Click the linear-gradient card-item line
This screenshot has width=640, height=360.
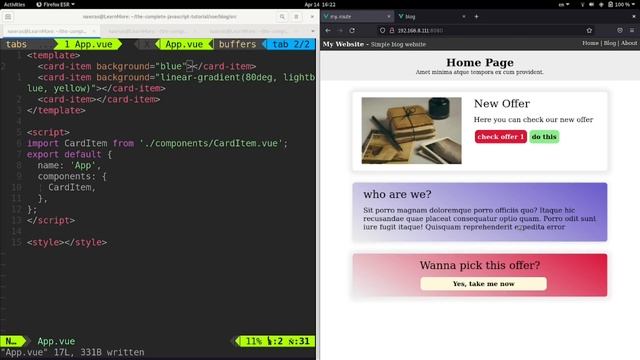click(171, 83)
